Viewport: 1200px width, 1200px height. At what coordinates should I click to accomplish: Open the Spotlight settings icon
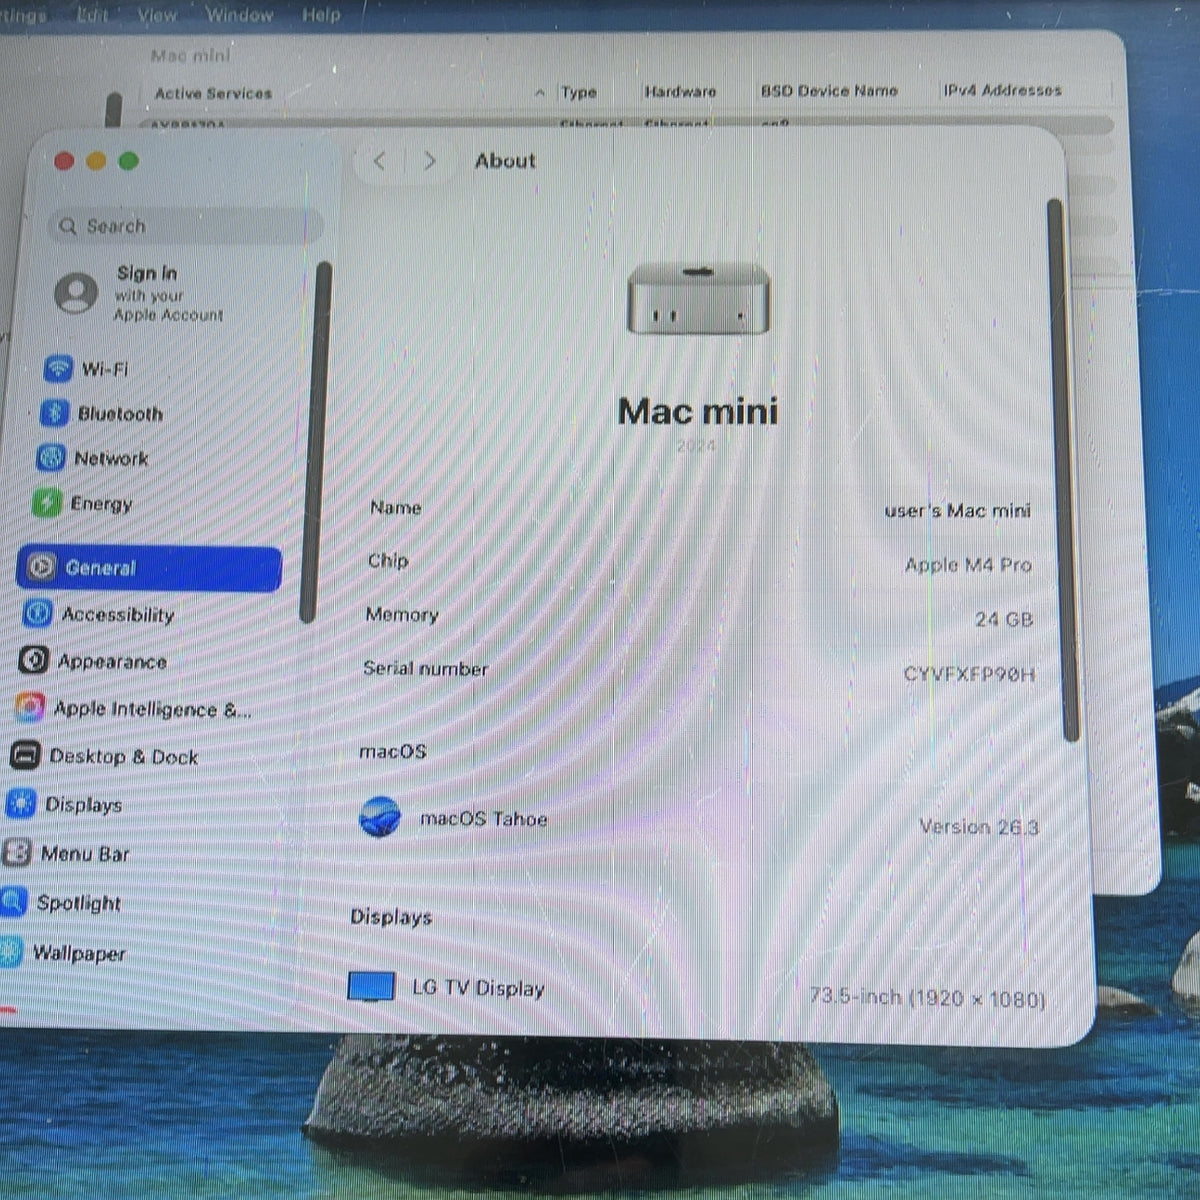click(13, 902)
